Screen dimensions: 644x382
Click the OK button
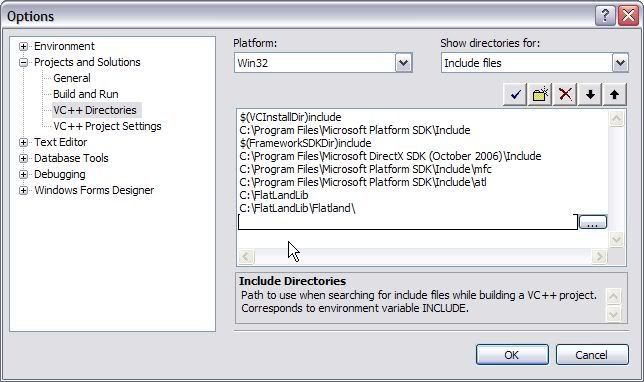pos(512,354)
